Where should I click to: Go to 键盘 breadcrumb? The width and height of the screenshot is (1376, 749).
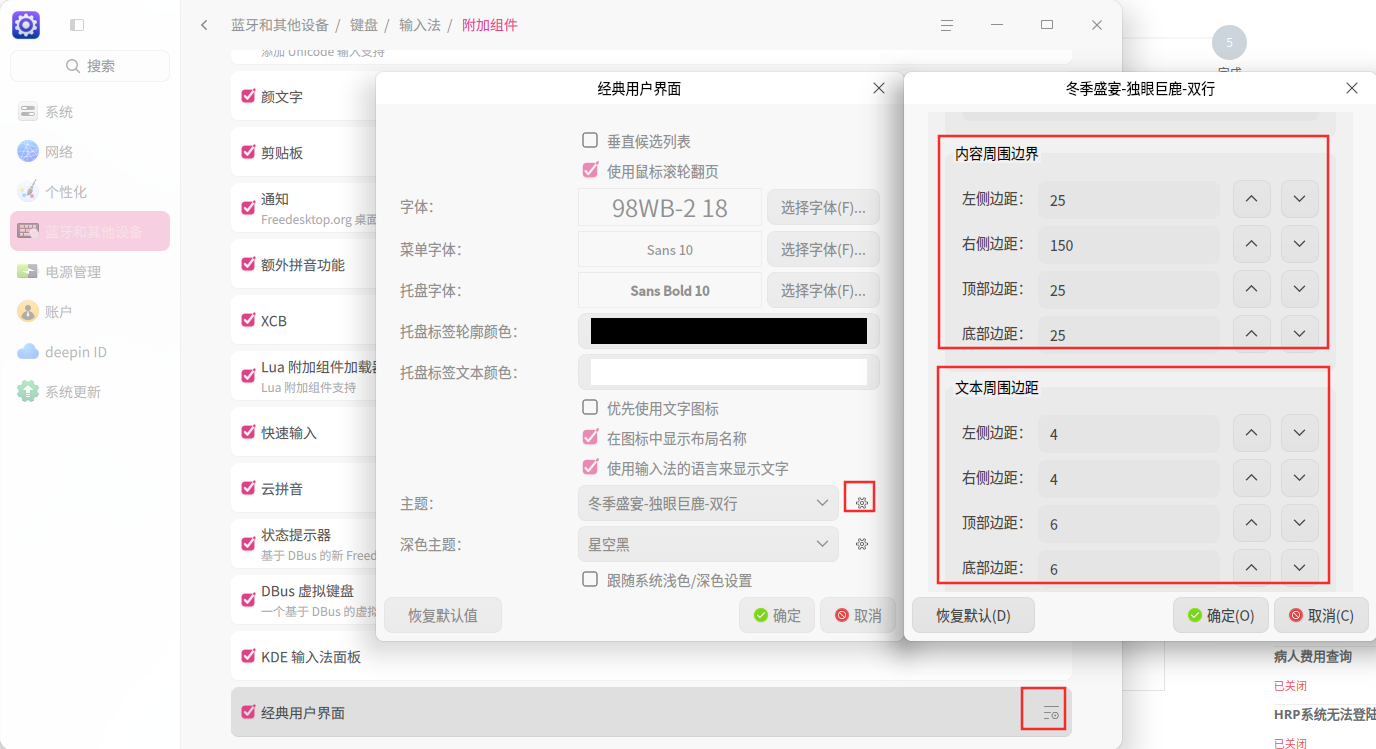pyautogui.click(x=364, y=25)
